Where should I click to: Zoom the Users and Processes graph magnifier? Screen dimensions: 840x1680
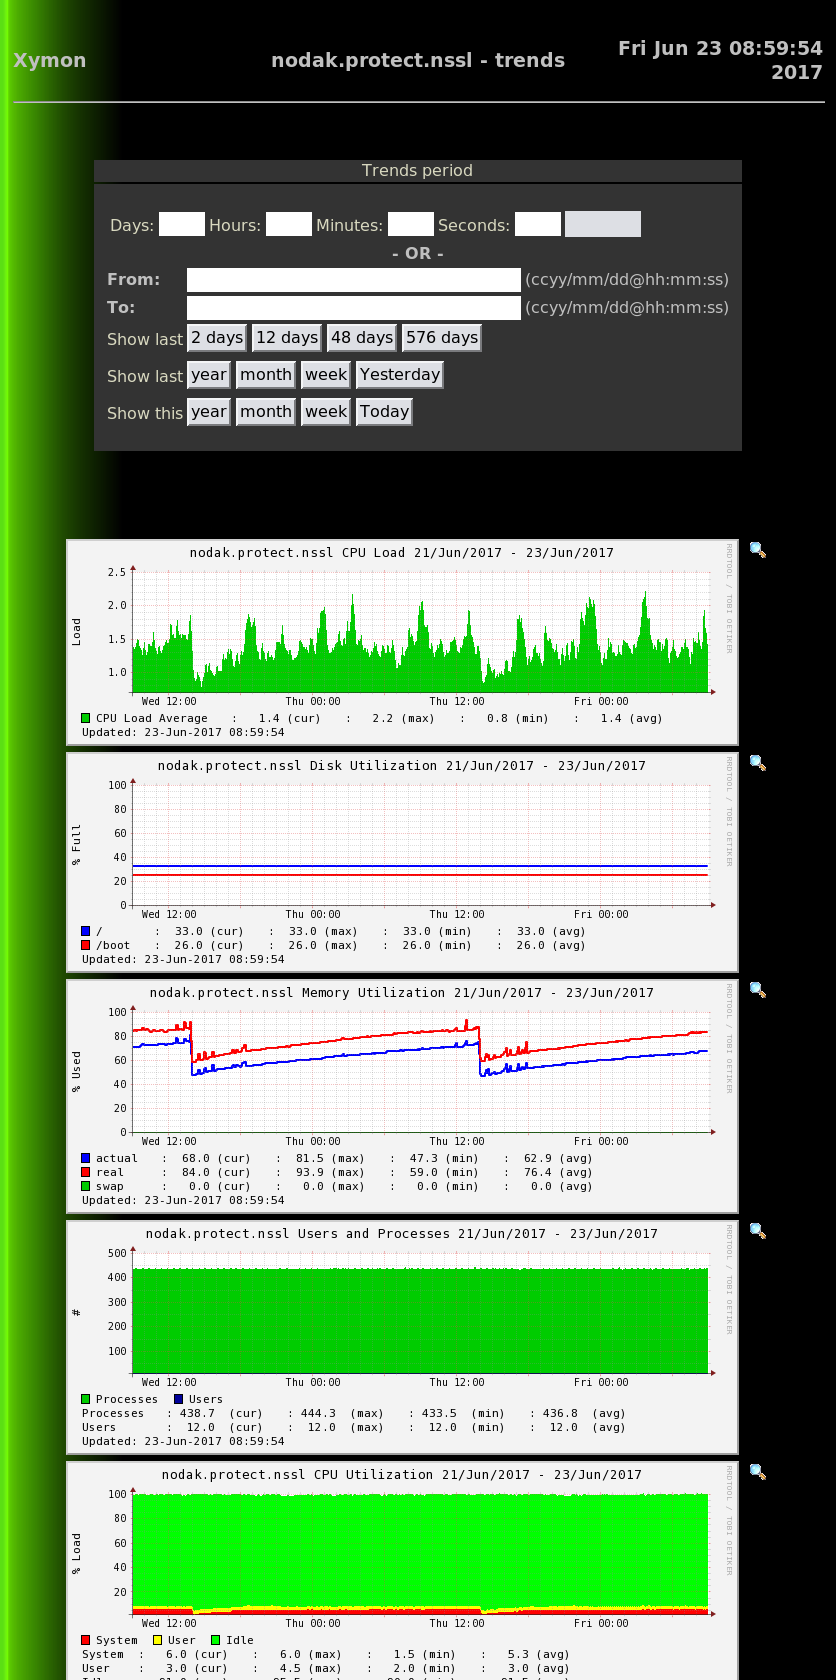(x=758, y=1231)
